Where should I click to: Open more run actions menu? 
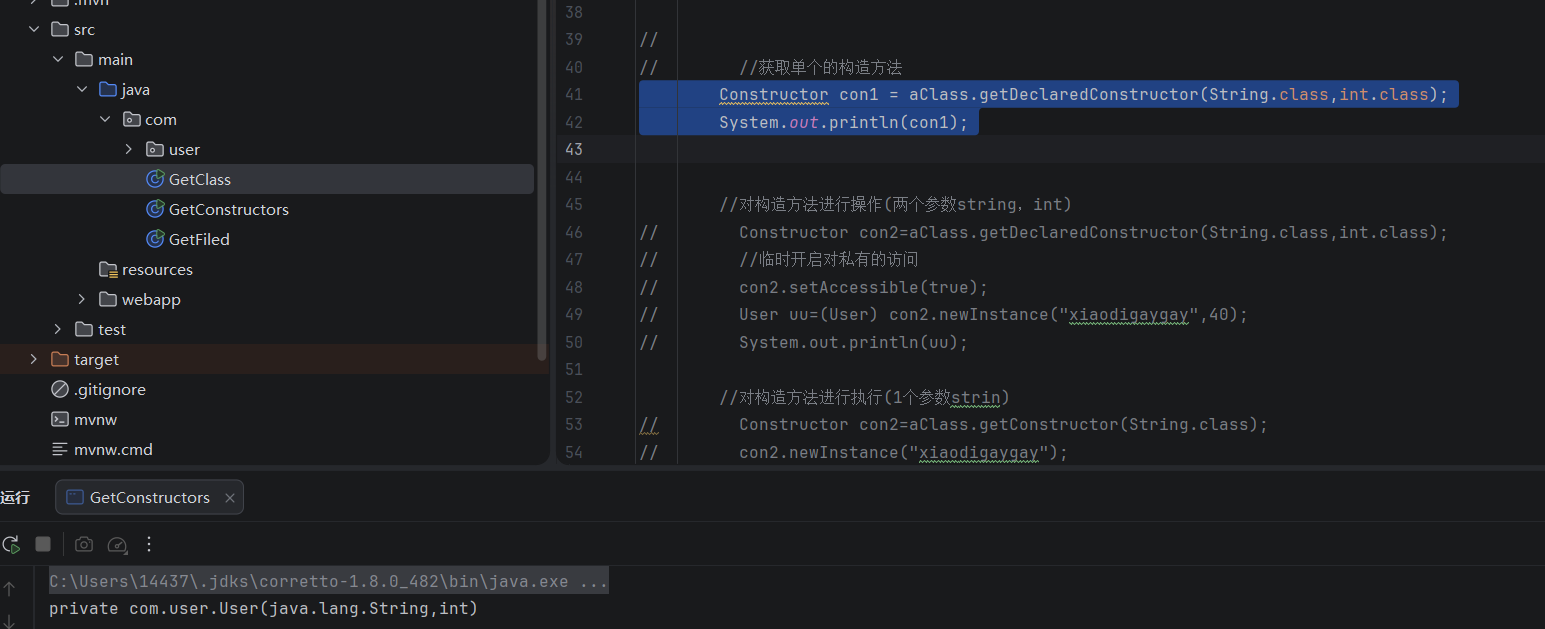pos(149,544)
